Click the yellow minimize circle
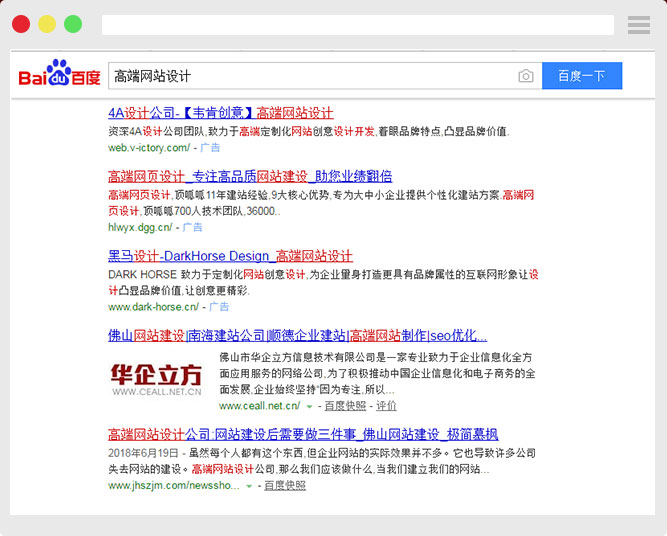Screen dimensions: 667x536 pyautogui.click(x=47, y=24)
